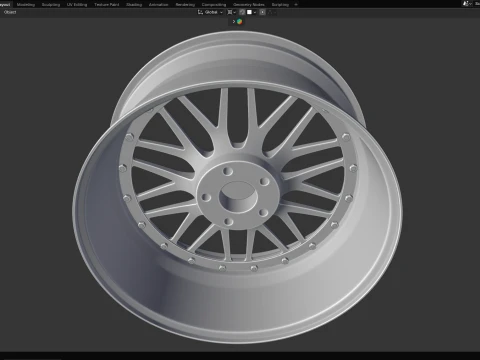Switch to the Scripting workspace tab

pyautogui.click(x=280, y=5)
